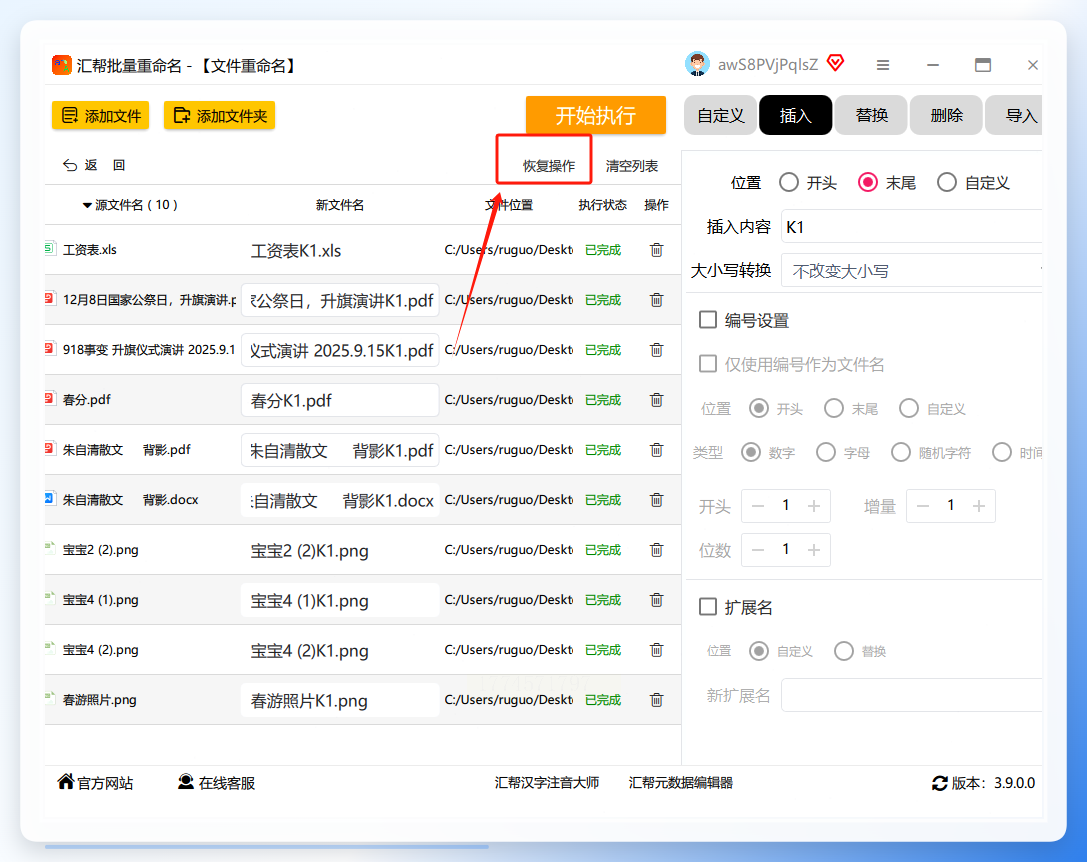1087x862 pixels.
Task: Increase the 增量 increment value
Action: coord(979,506)
